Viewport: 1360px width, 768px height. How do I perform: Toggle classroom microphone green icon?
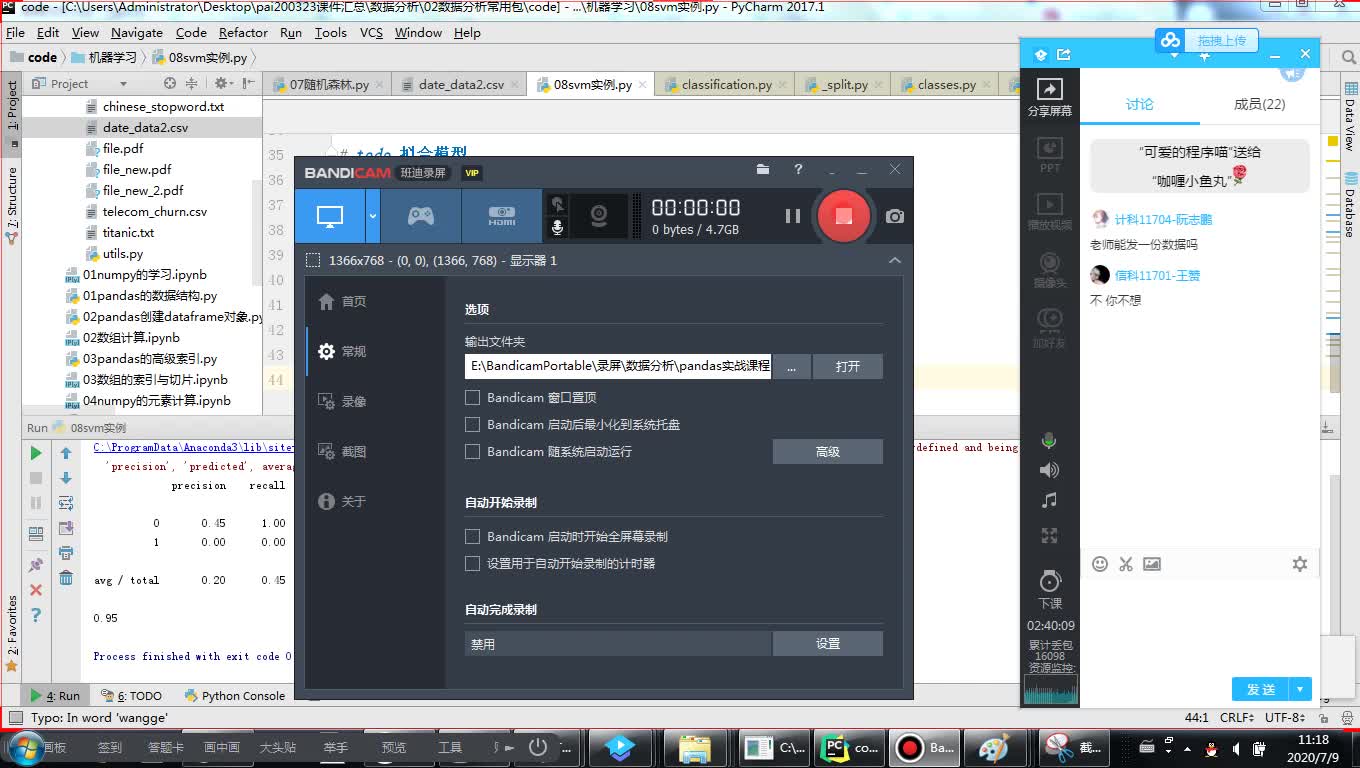[x=1049, y=441]
